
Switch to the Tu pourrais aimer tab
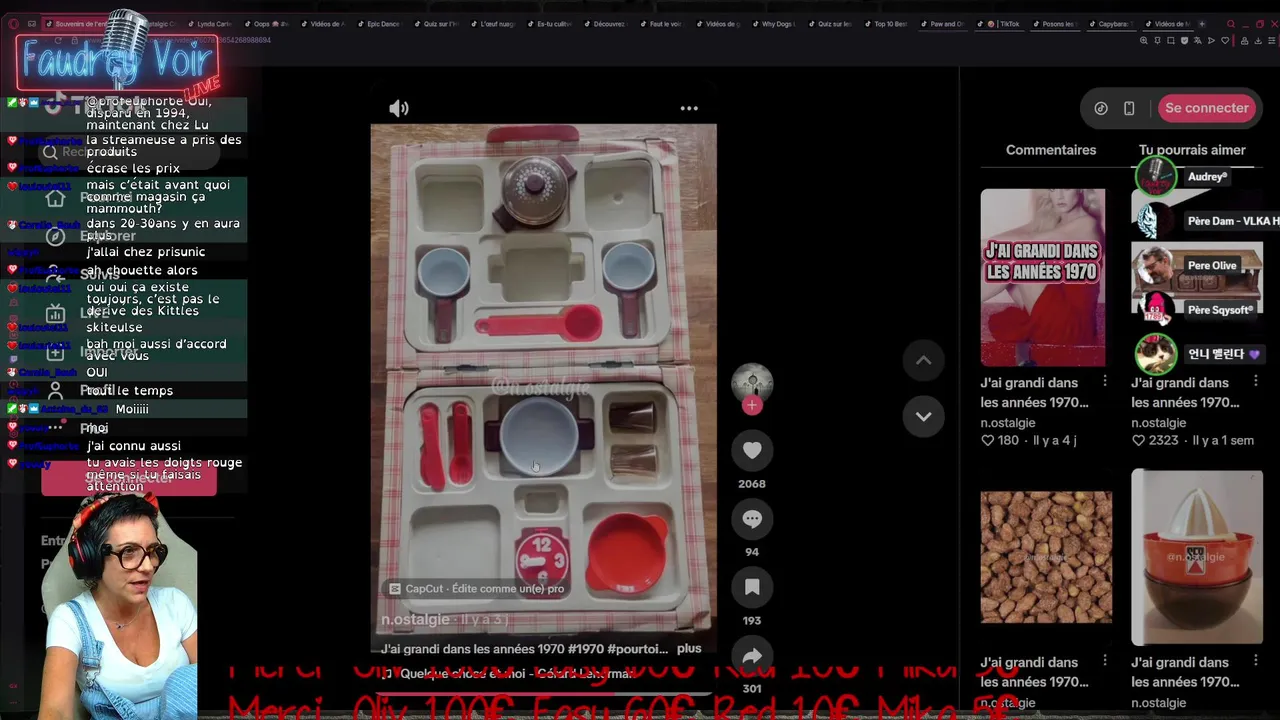[x=1192, y=150]
